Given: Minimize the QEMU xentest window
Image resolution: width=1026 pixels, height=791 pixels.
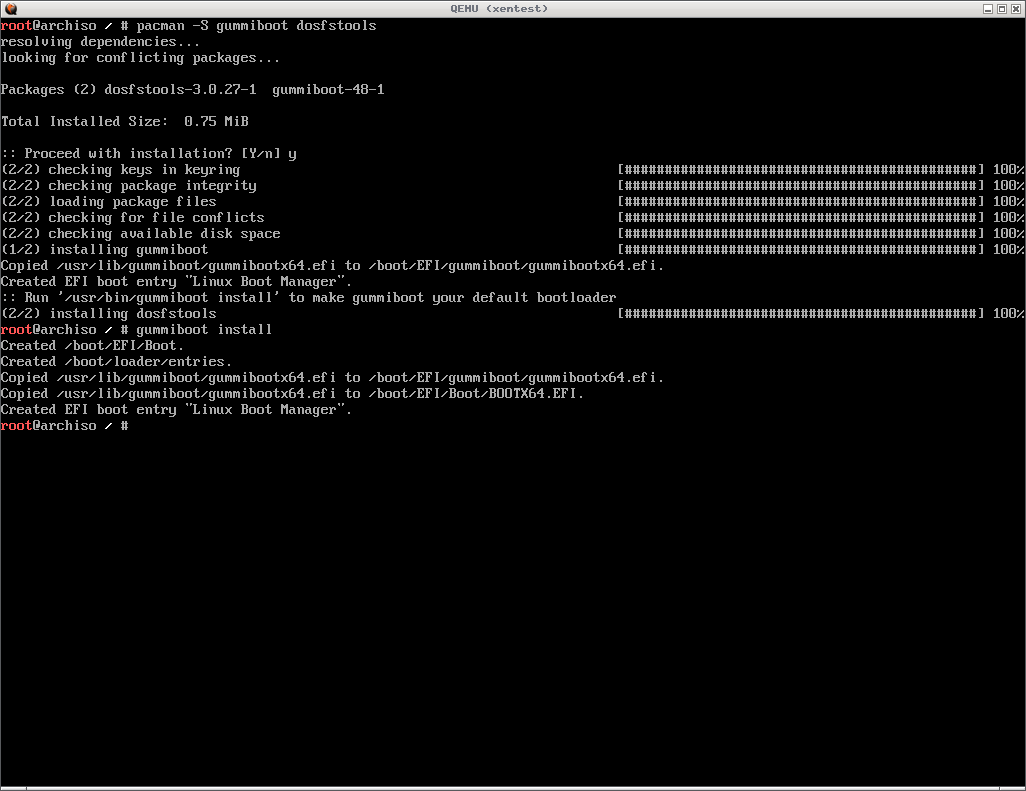Looking at the screenshot, I should [x=987, y=8].
